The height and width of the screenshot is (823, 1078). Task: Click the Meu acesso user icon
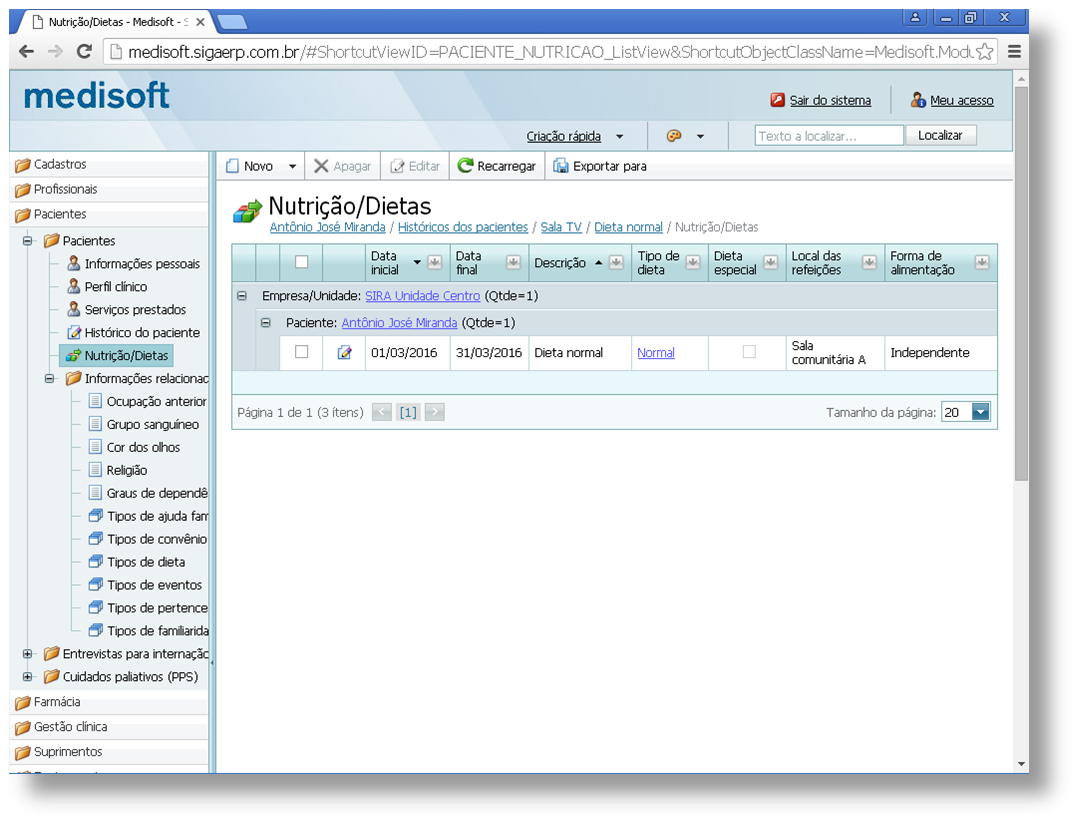pyautogui.click(x=918, y=100)
